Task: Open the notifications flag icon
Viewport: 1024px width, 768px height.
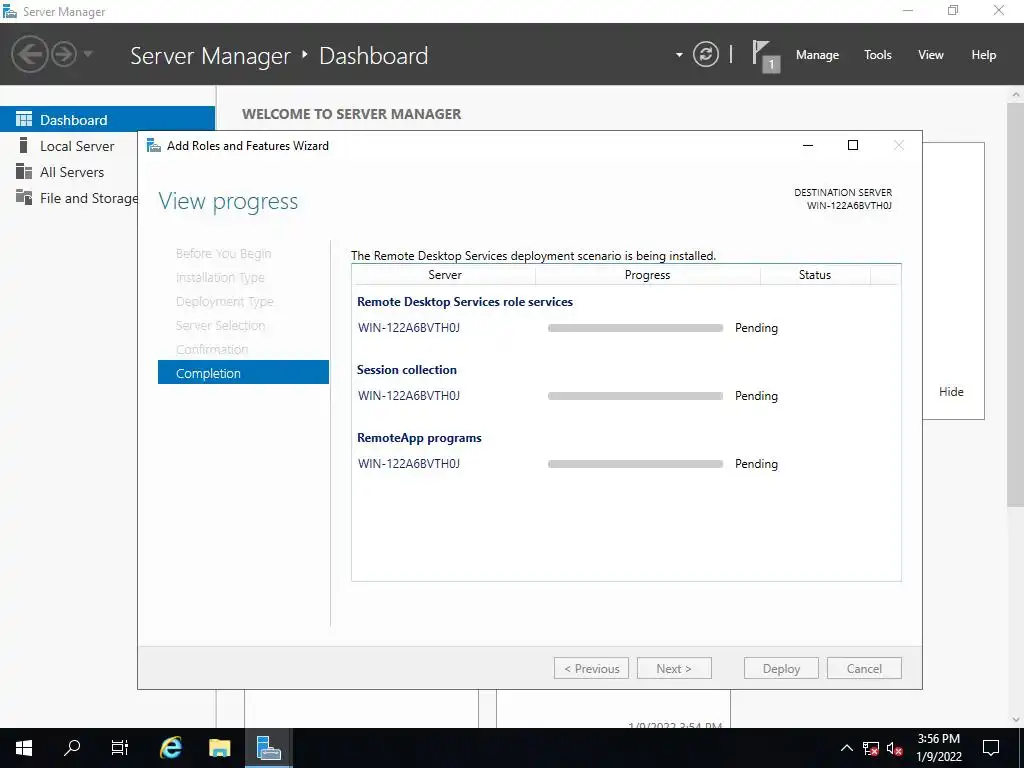Action: [765, 56]
